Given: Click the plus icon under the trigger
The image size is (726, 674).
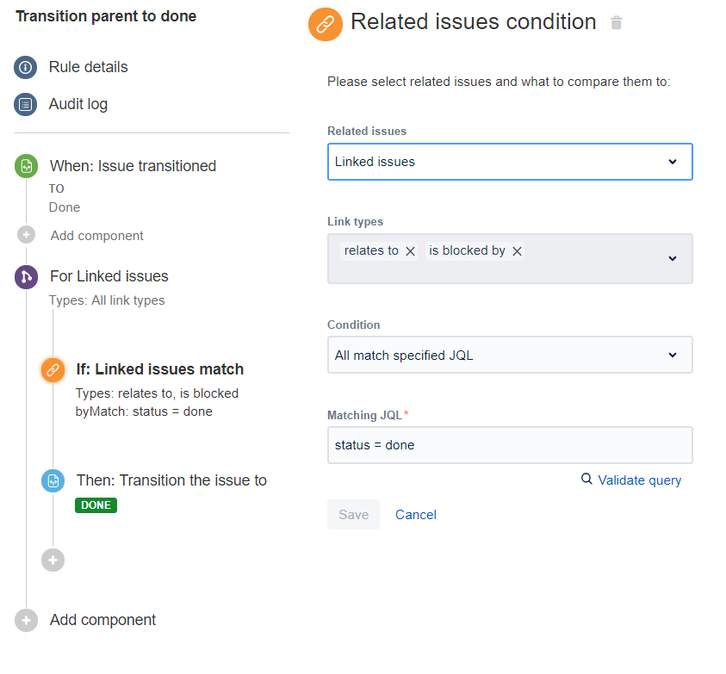Looking at the screenshot, I should [x=26, y=235].
